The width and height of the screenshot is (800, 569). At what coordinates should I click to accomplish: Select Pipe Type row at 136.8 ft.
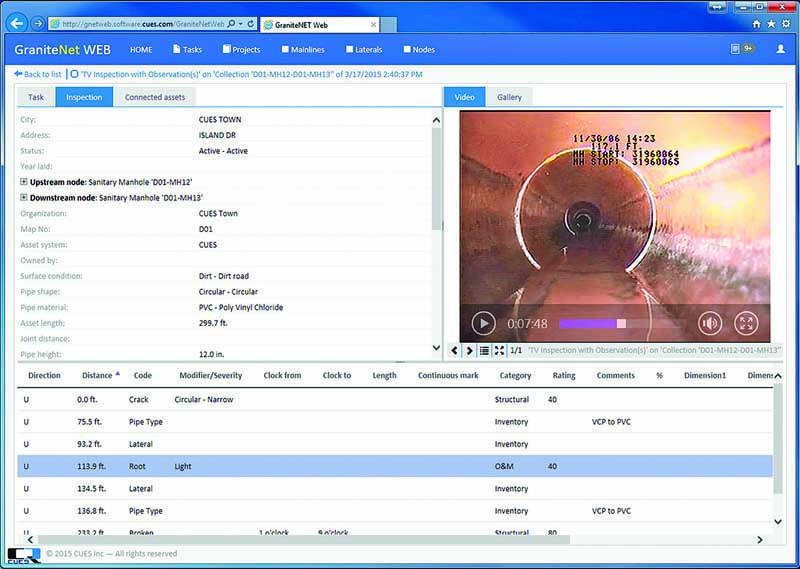point(394,511)
